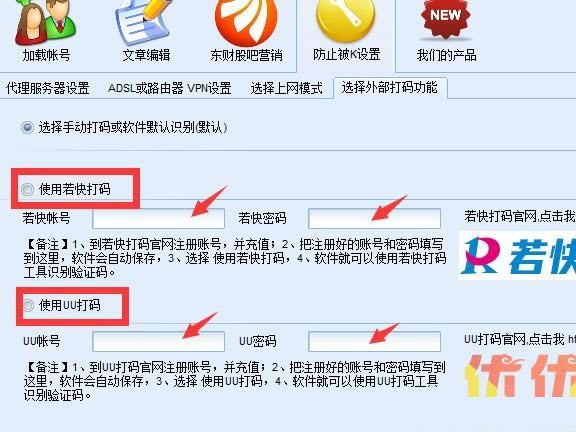
Task: Click the 若快密码 input field
Action: click(x=375, y=219)
